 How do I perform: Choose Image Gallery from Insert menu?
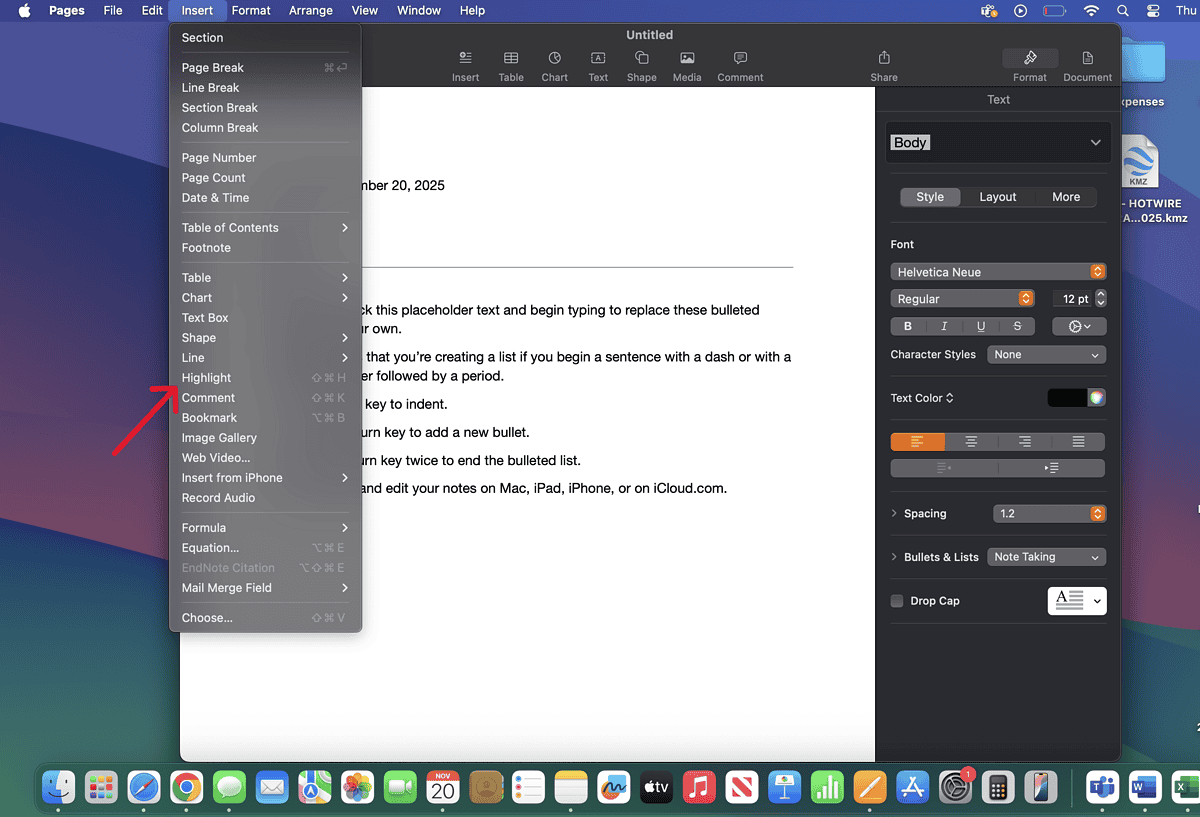[265, 438]
